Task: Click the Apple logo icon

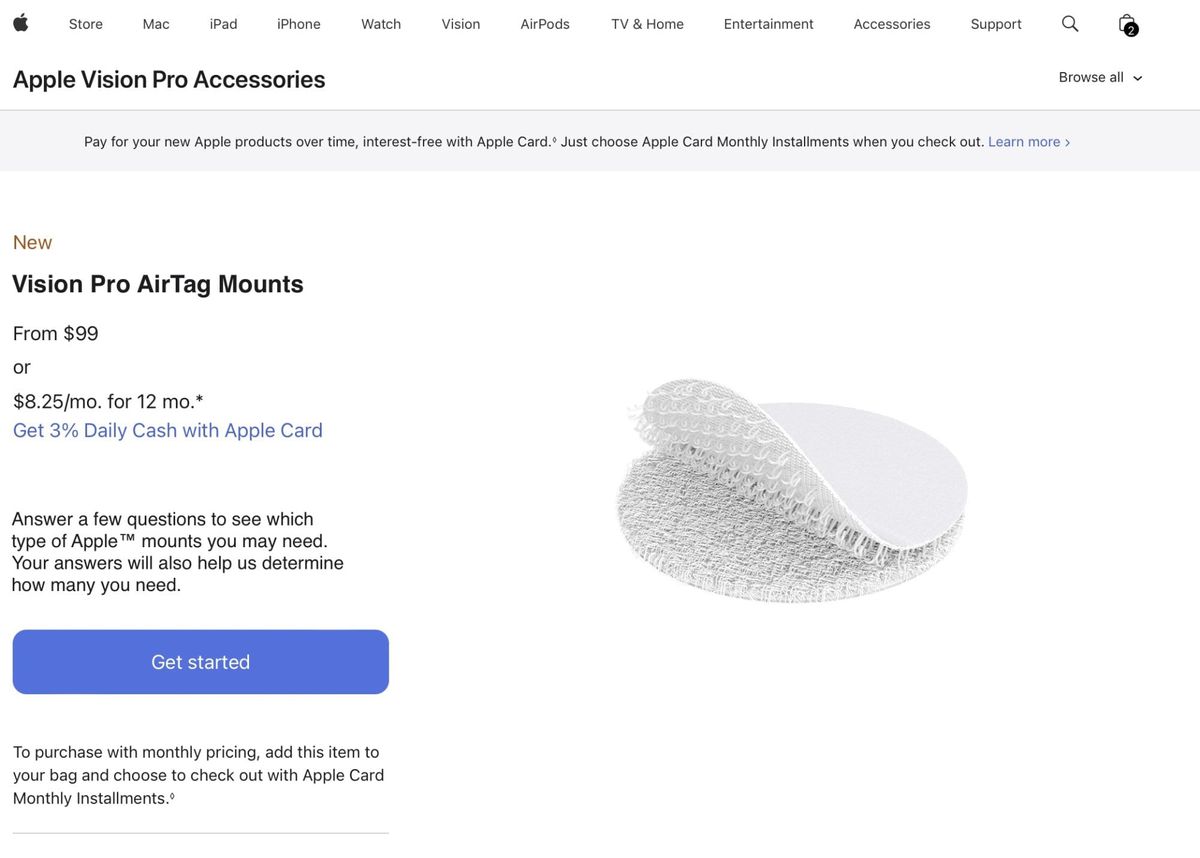Action: (20, 23)
